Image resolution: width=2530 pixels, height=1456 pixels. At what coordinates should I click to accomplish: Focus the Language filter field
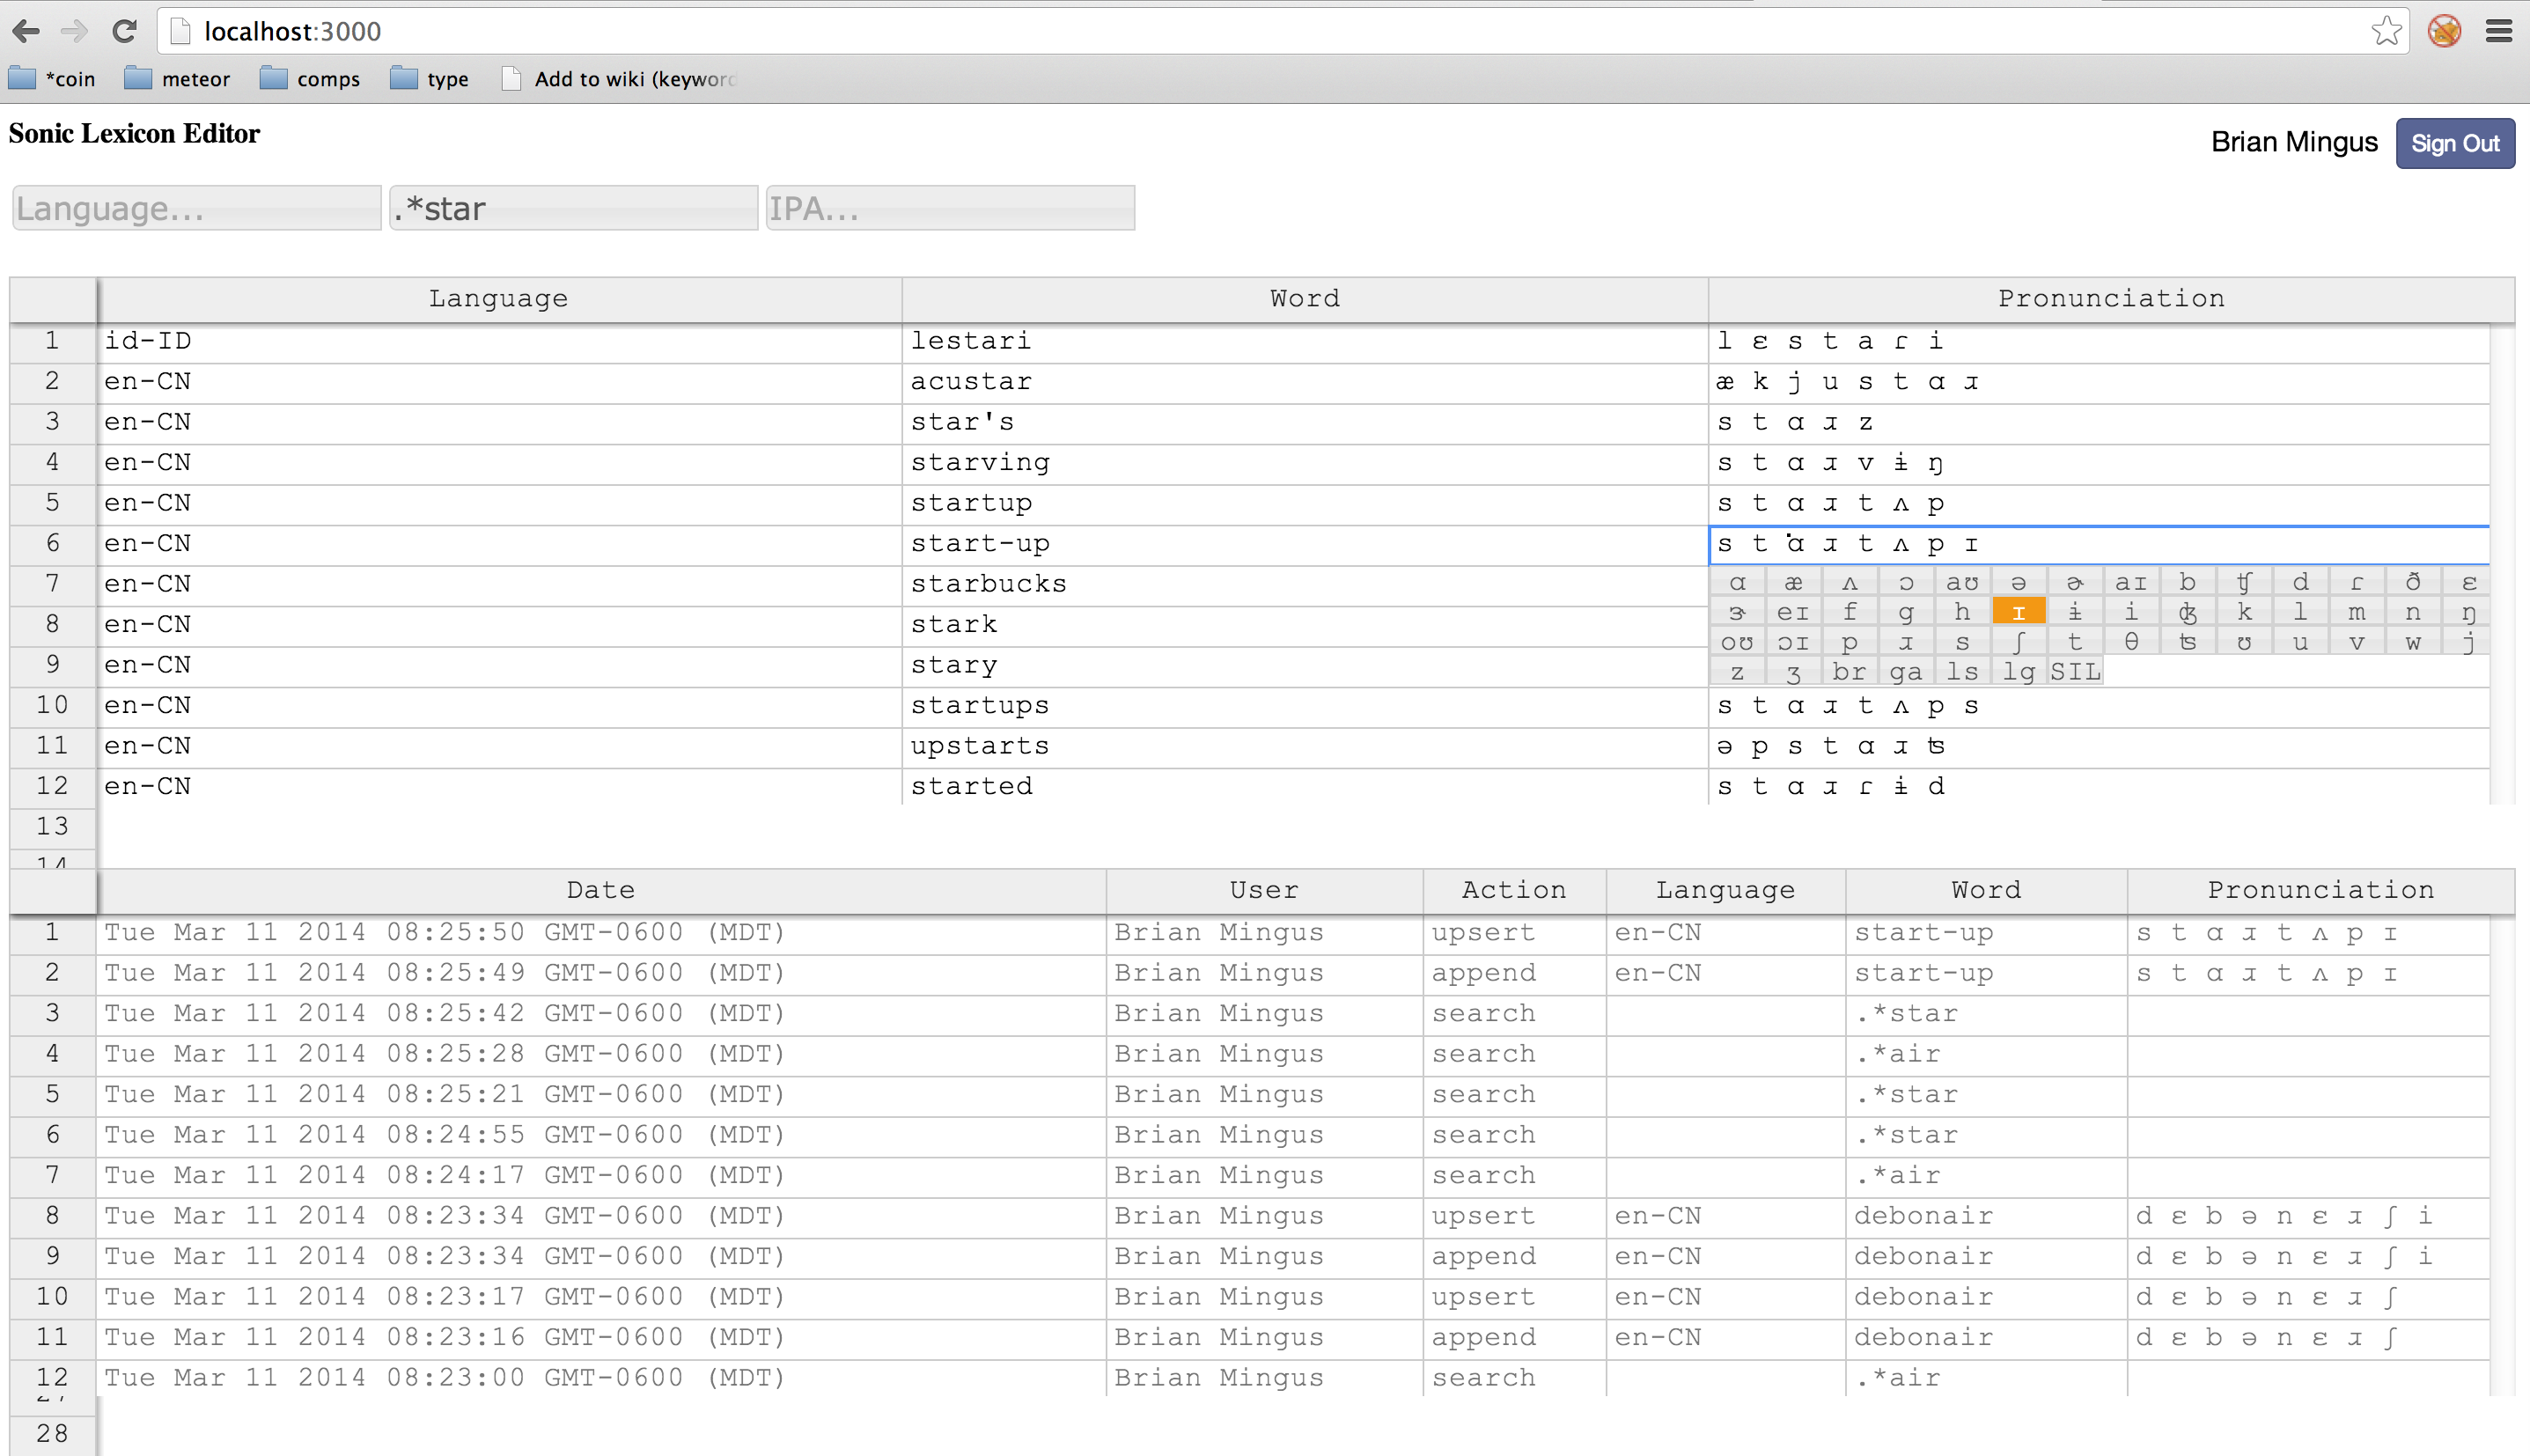197,208
